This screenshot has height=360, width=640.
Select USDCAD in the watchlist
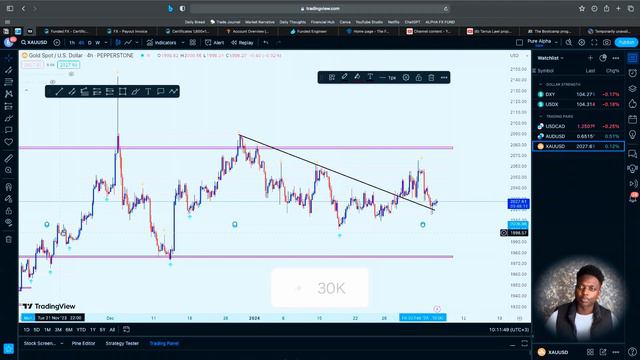(578, 126)
